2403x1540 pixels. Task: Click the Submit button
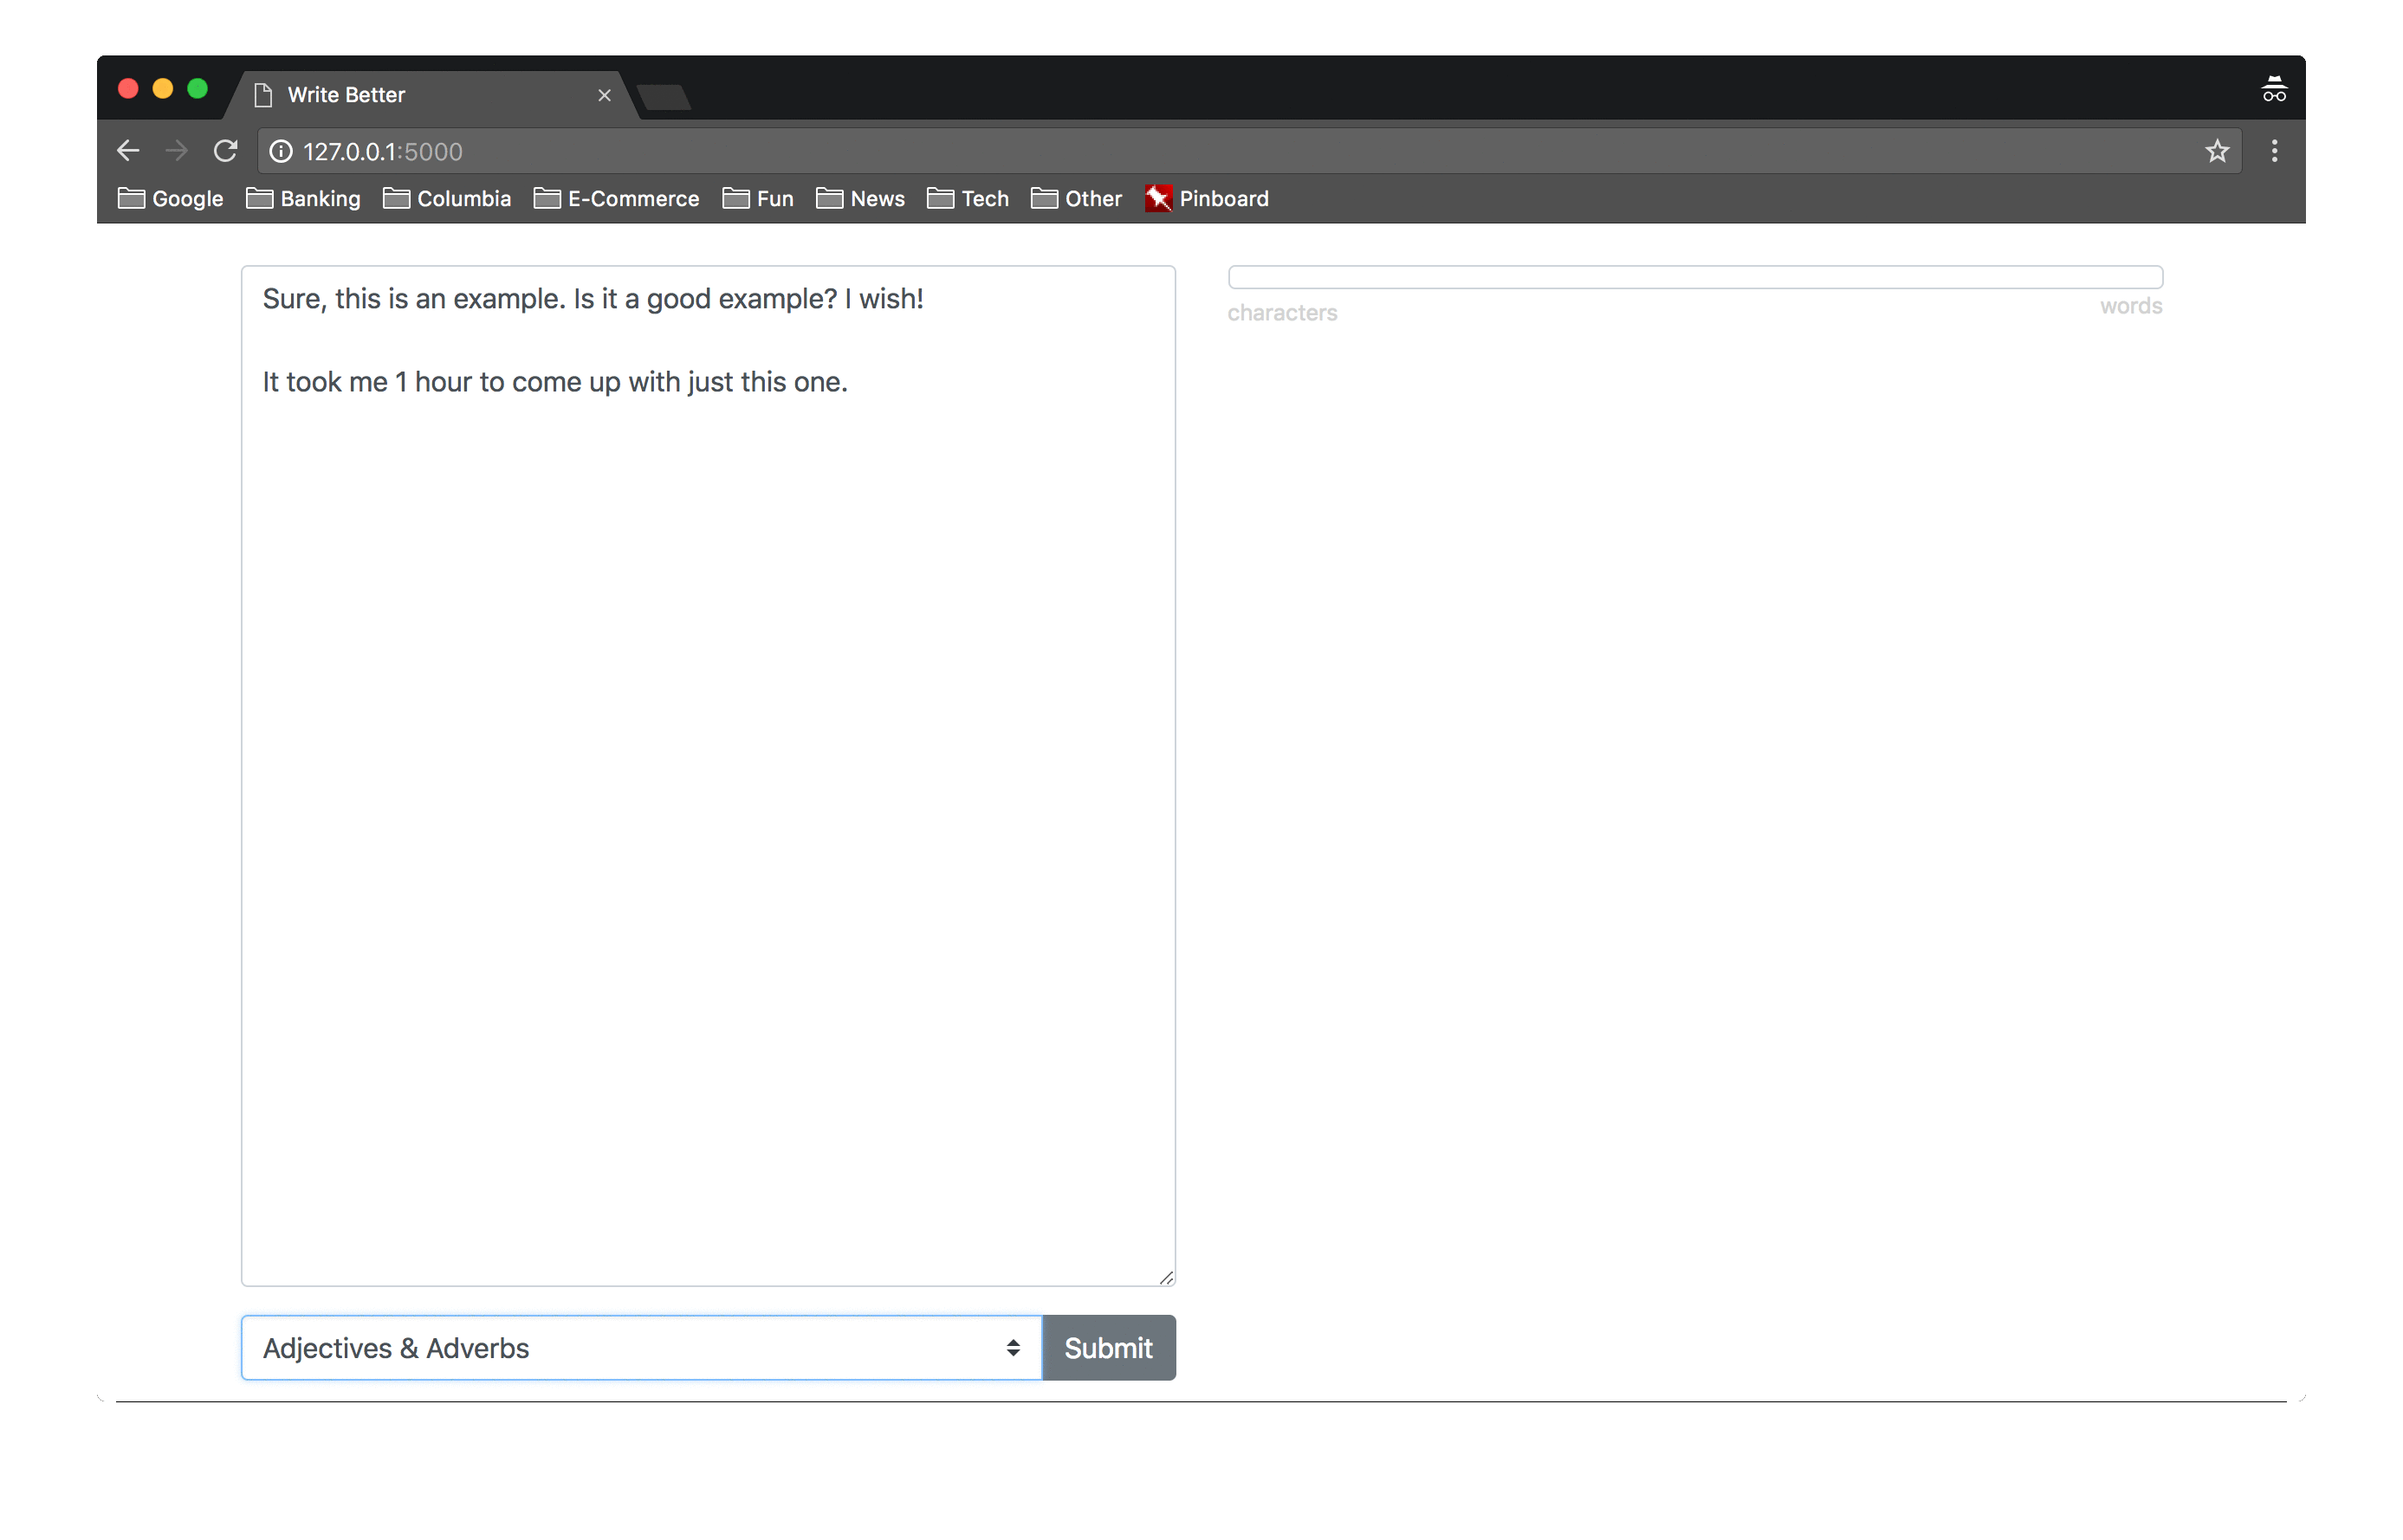coord(1109,1347)
